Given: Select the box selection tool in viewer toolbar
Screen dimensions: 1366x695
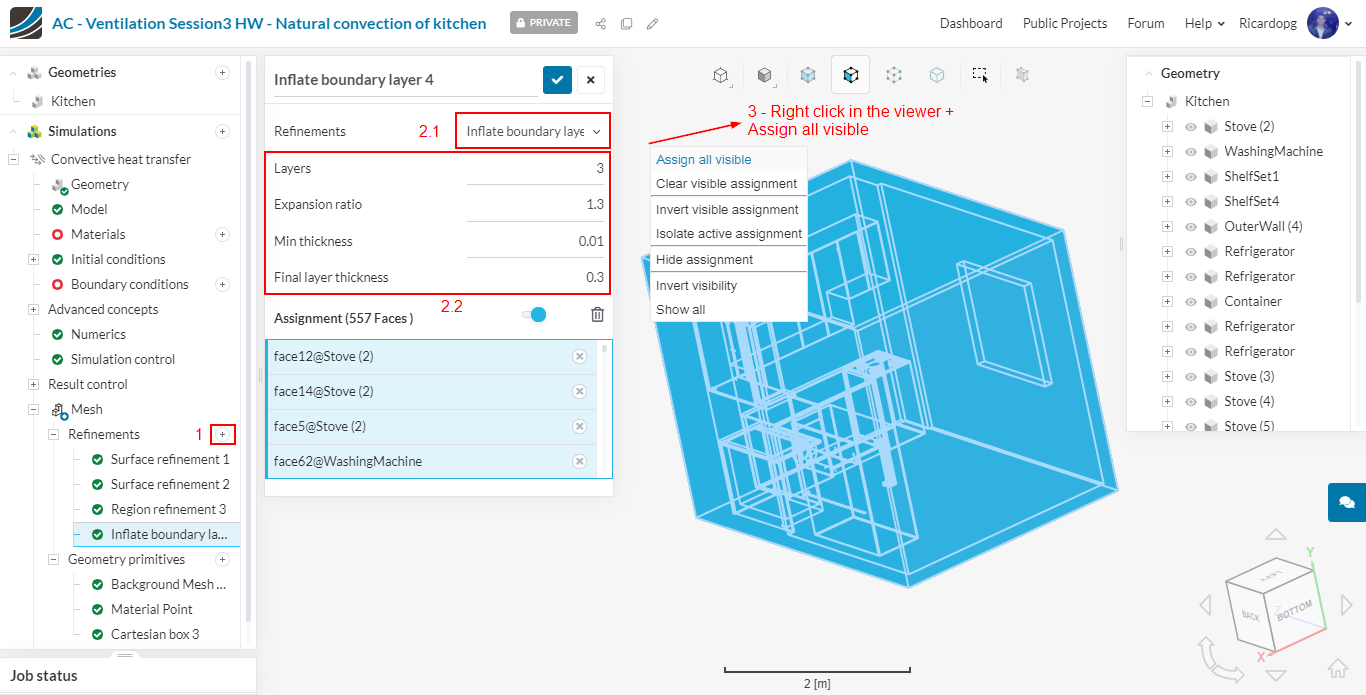Looking at the screenshot, I should click(x=980, y=75).
